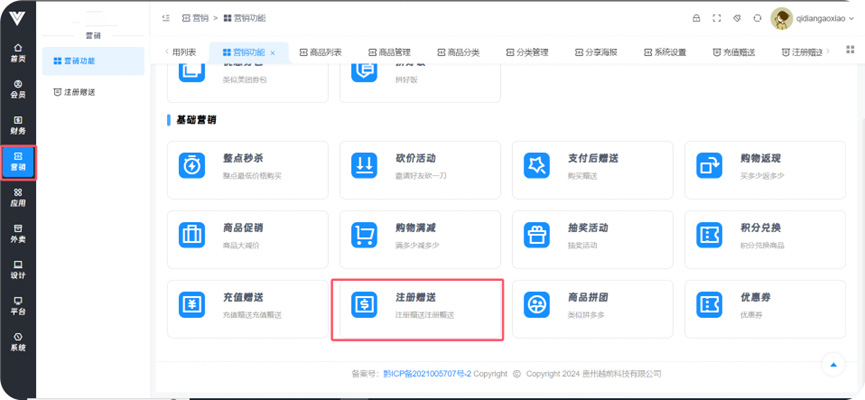Image resolution: width=865 pixels, height=400 pixels.
Task: Click the 注册赠送 registration gift icon
Action: (364, 305)
